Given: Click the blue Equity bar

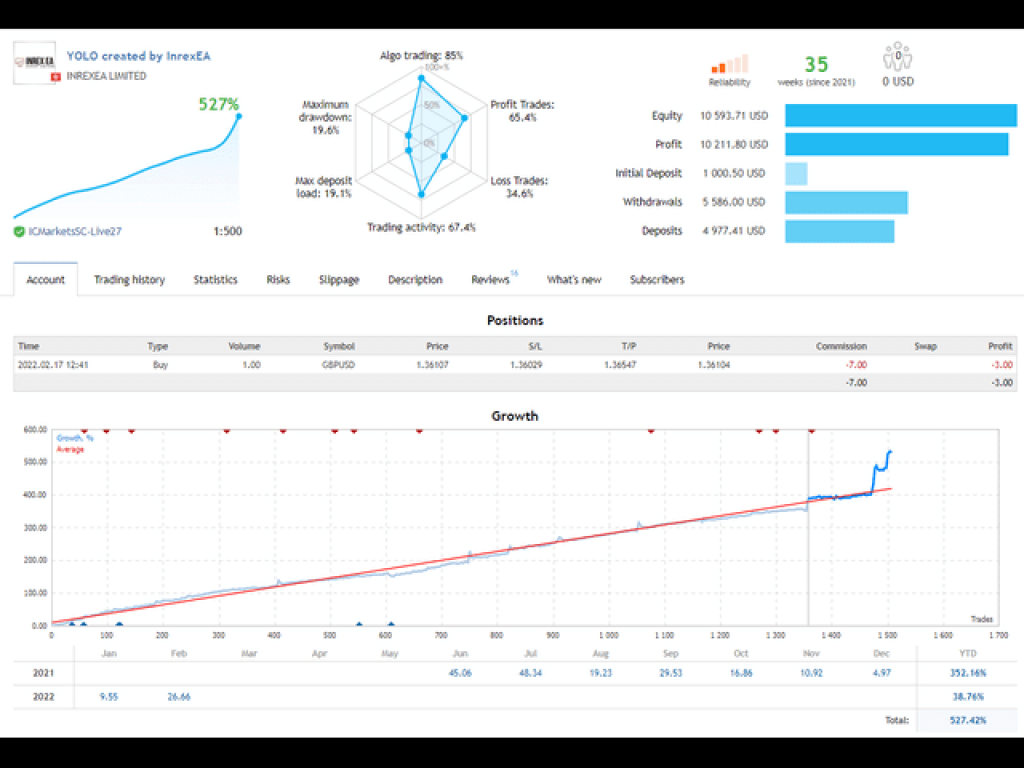Looking at the screenshot, I should tap(900, 116).
